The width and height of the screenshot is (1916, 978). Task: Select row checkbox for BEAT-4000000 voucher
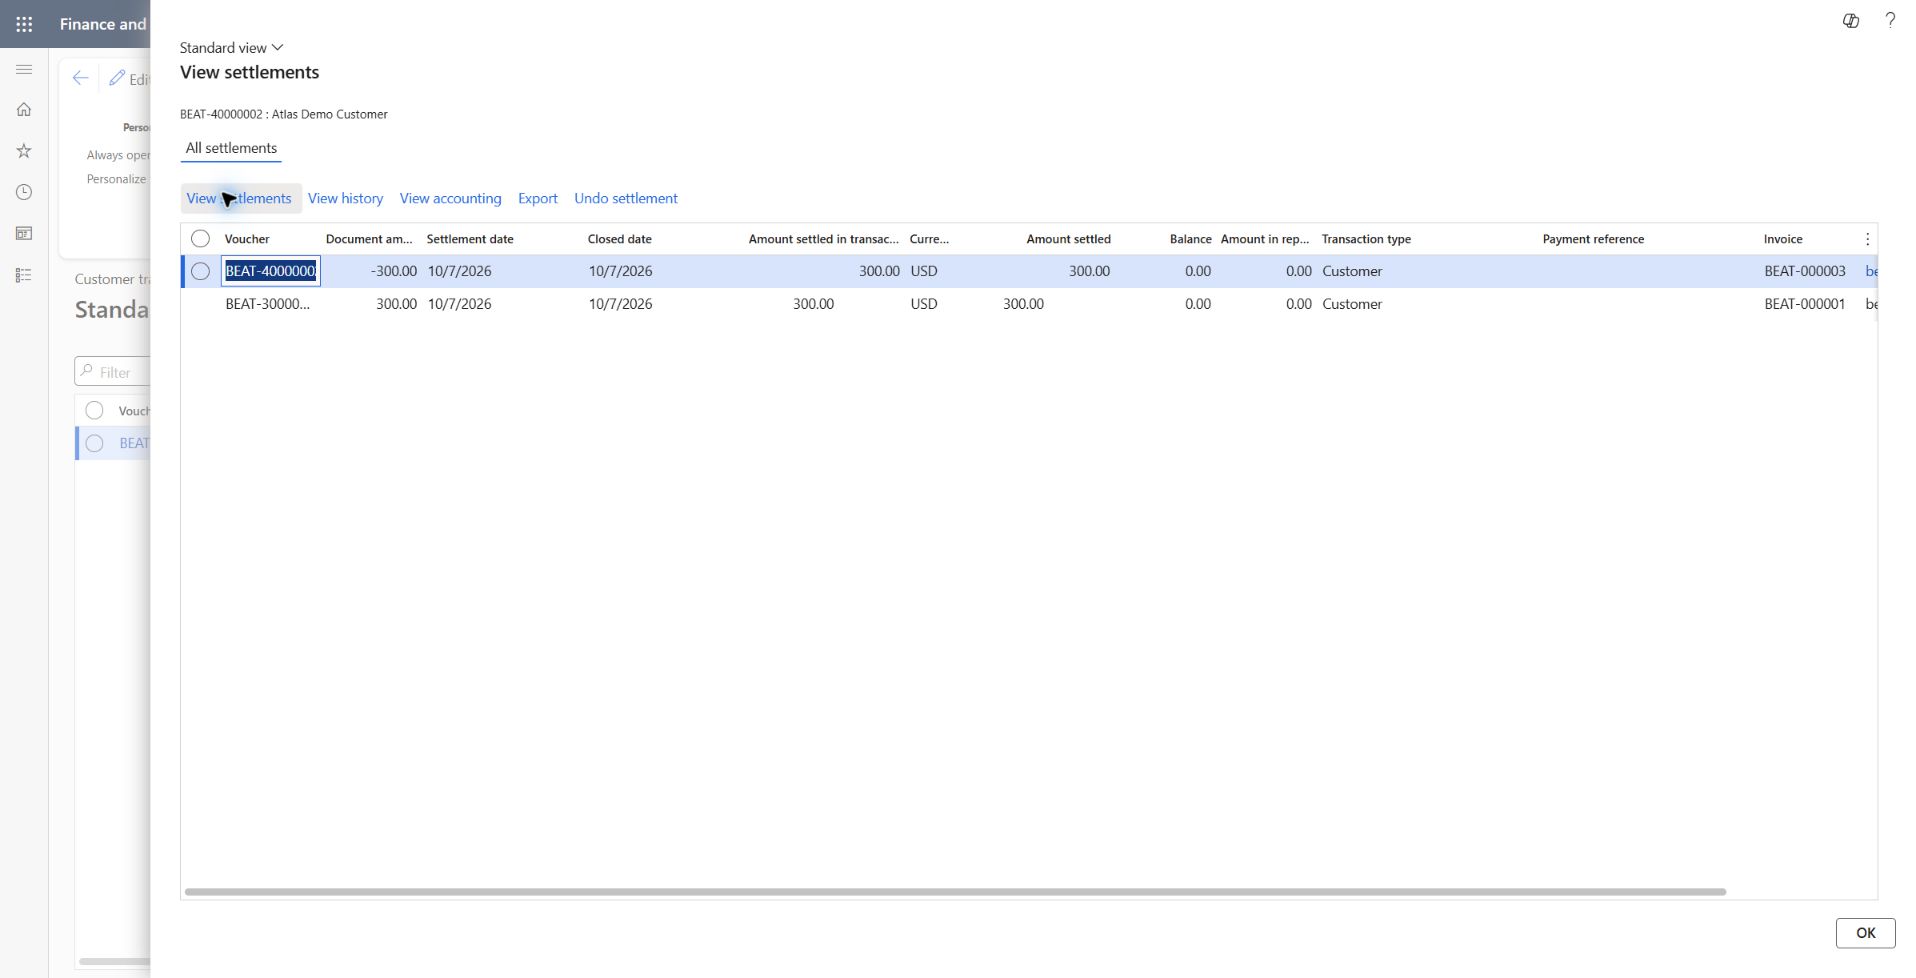tap(200, 271)
